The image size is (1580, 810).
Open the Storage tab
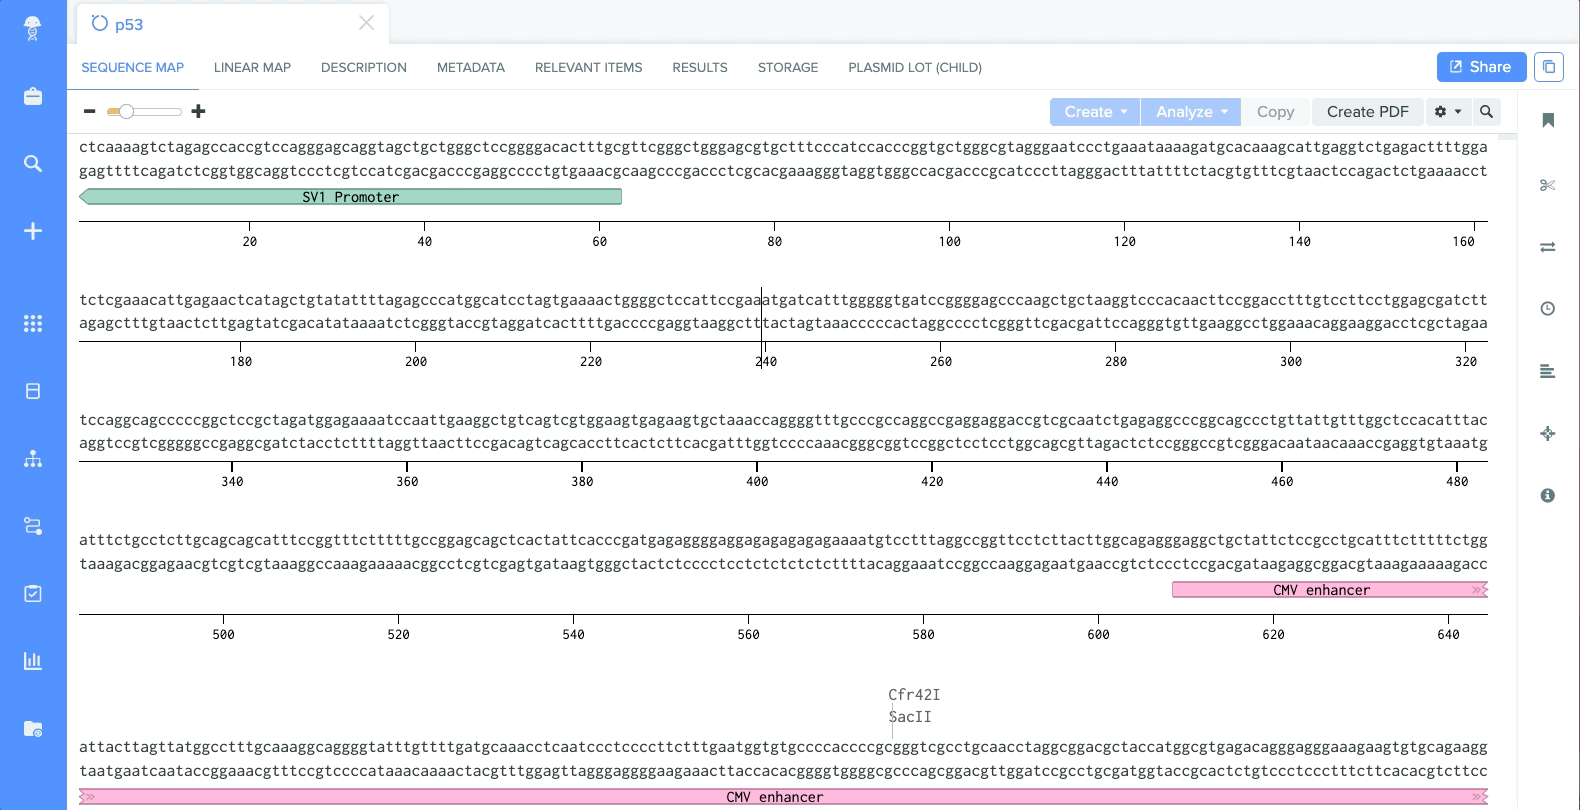(x=788, y=68)
